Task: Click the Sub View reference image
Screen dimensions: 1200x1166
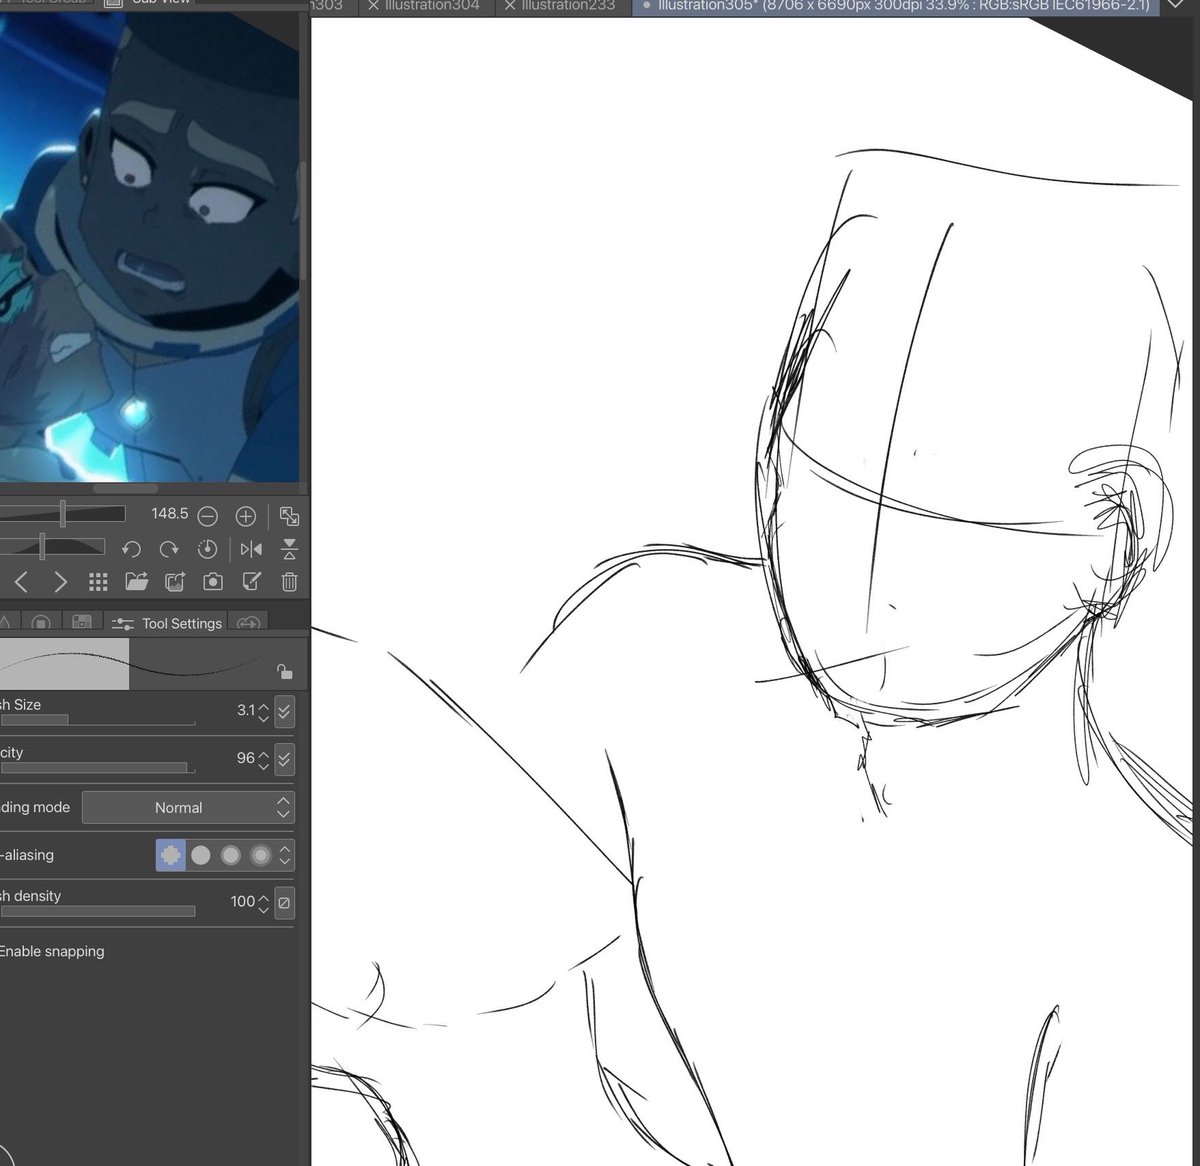Action: (x=150, y=247)
